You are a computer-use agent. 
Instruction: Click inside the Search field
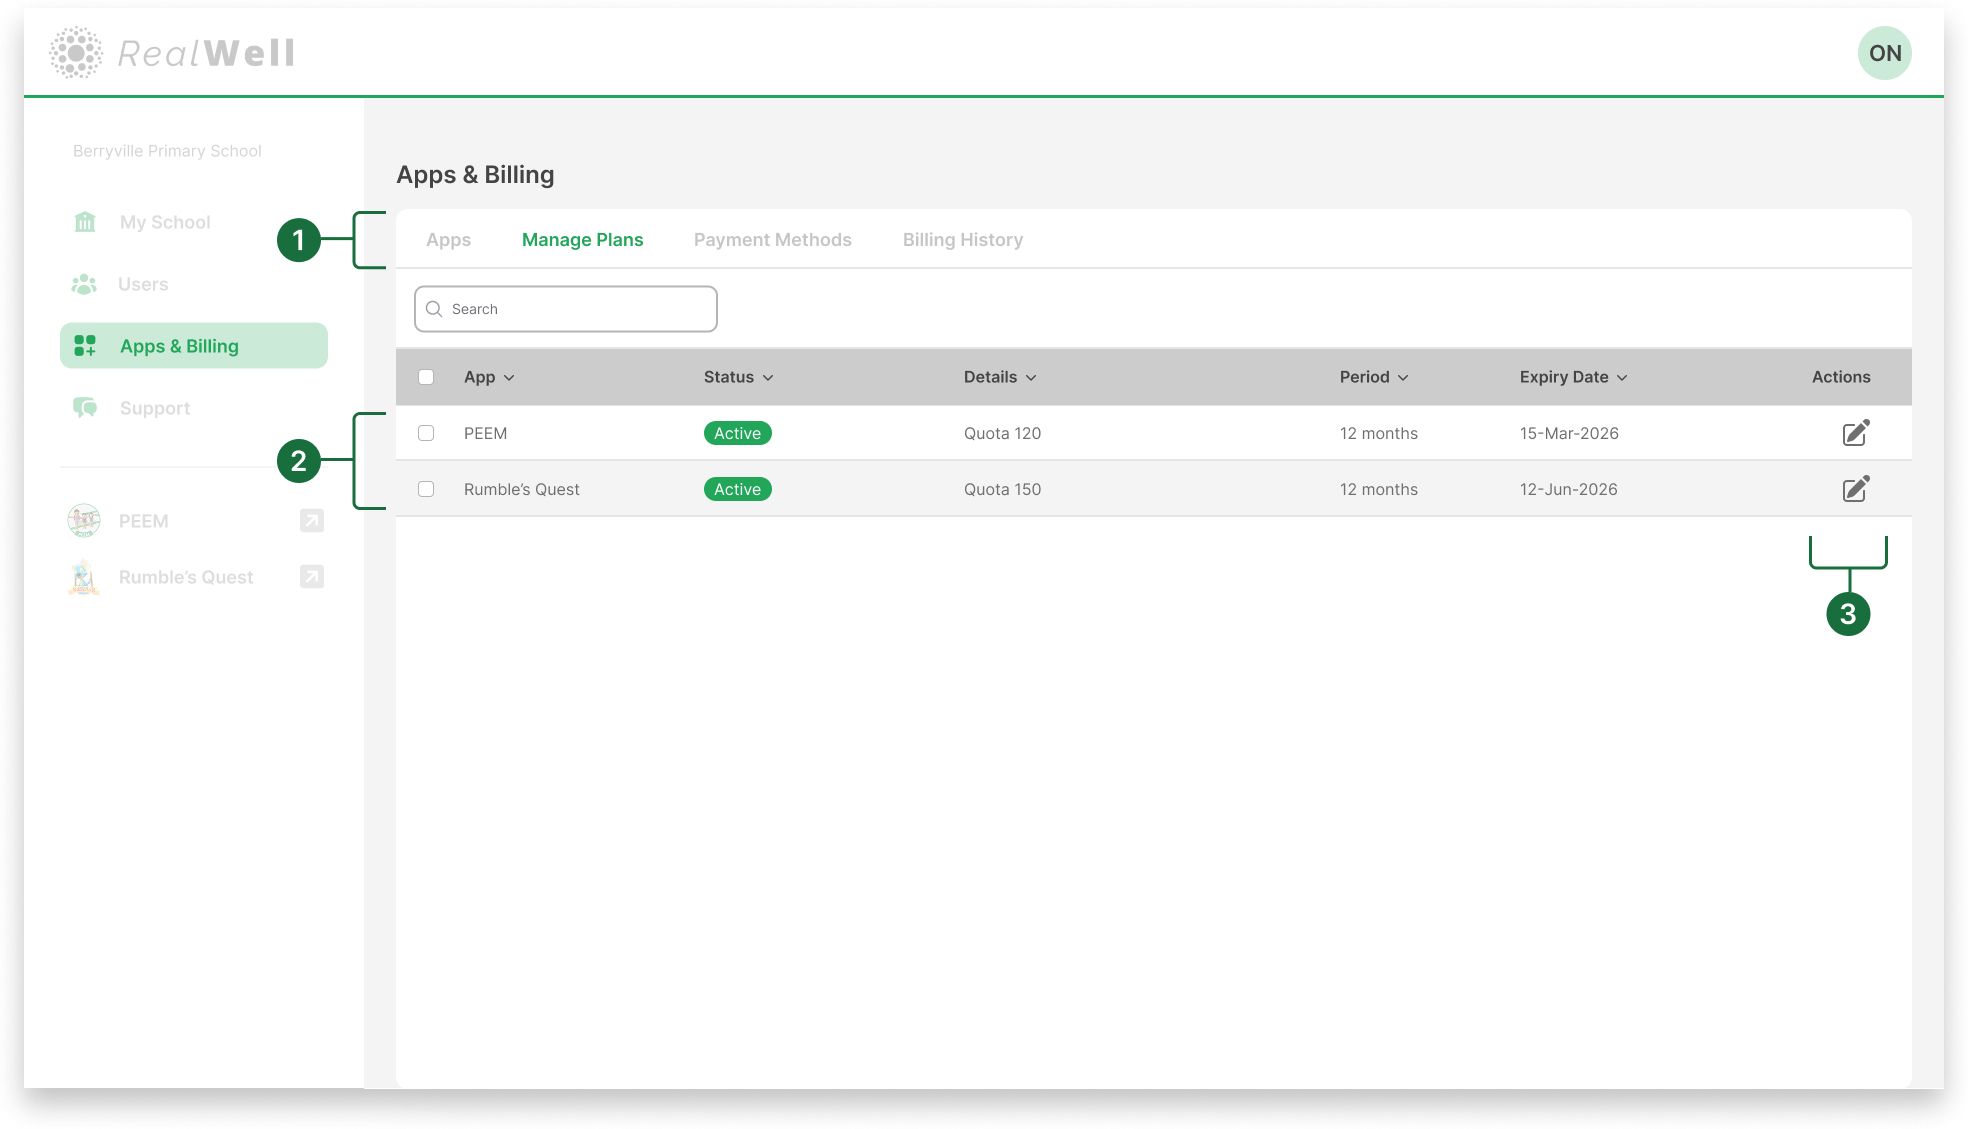tap(564, 308)
